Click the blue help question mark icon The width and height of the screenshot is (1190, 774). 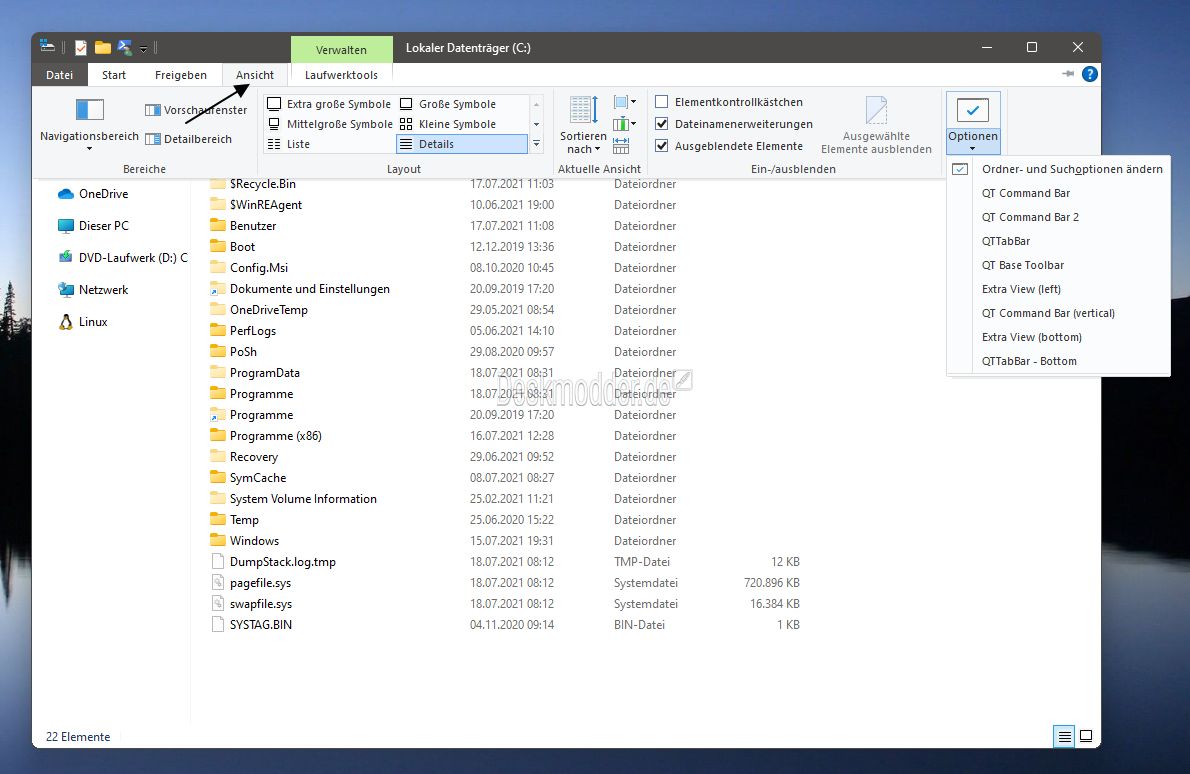1090,74
